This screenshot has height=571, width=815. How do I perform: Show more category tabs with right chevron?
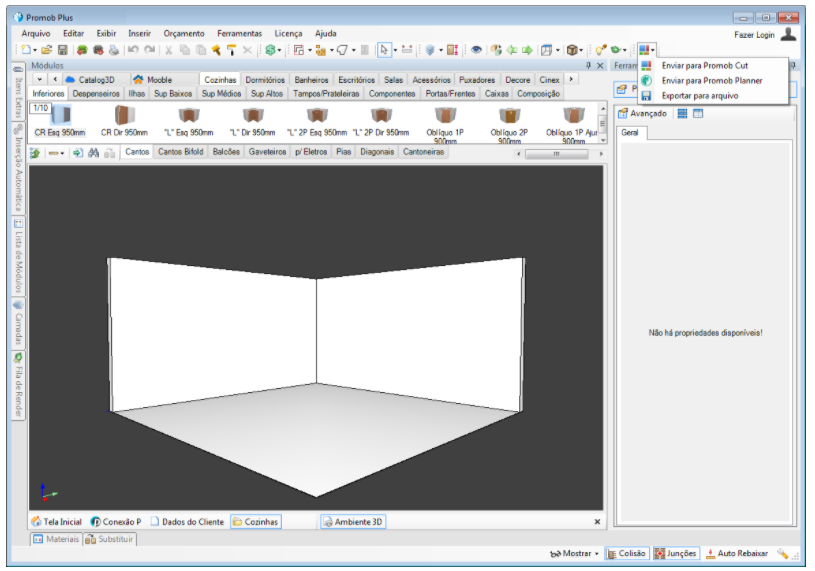571,79
